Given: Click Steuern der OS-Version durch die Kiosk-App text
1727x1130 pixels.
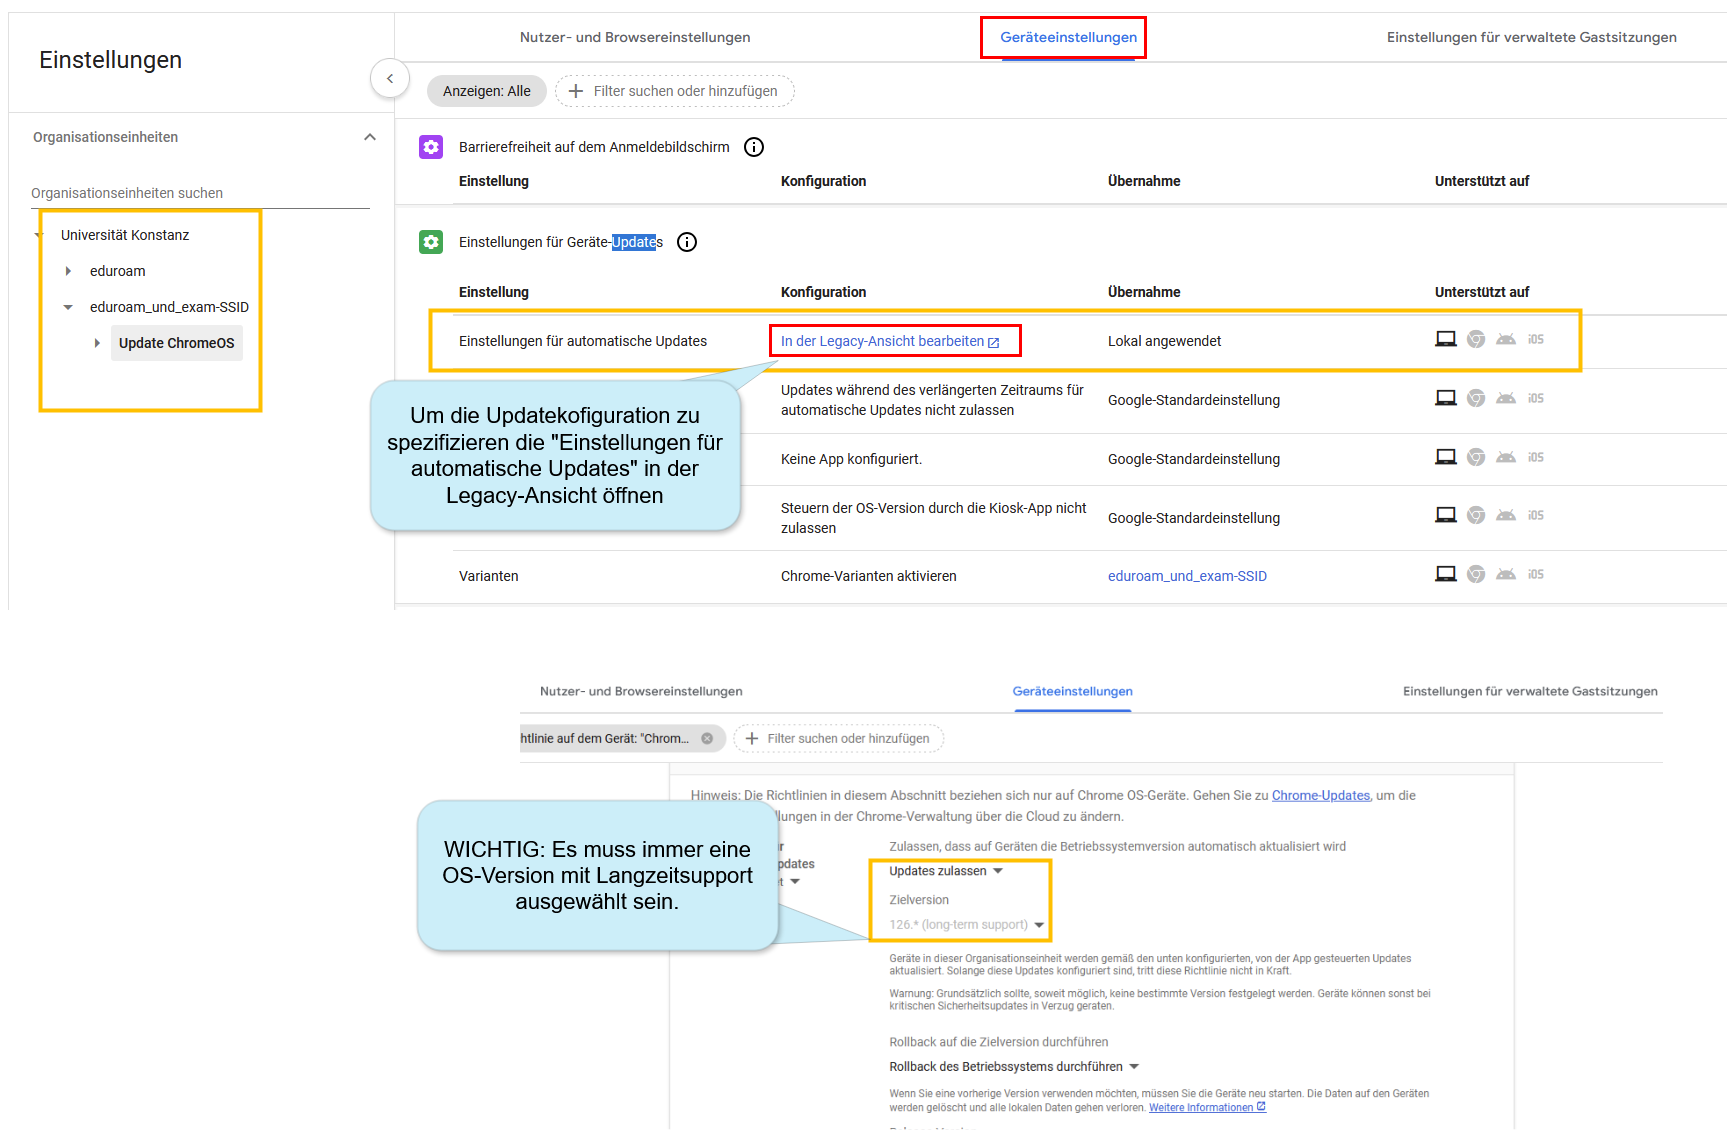Looking at the screenshot, I should pyautogui.click(x=933, y=518).
